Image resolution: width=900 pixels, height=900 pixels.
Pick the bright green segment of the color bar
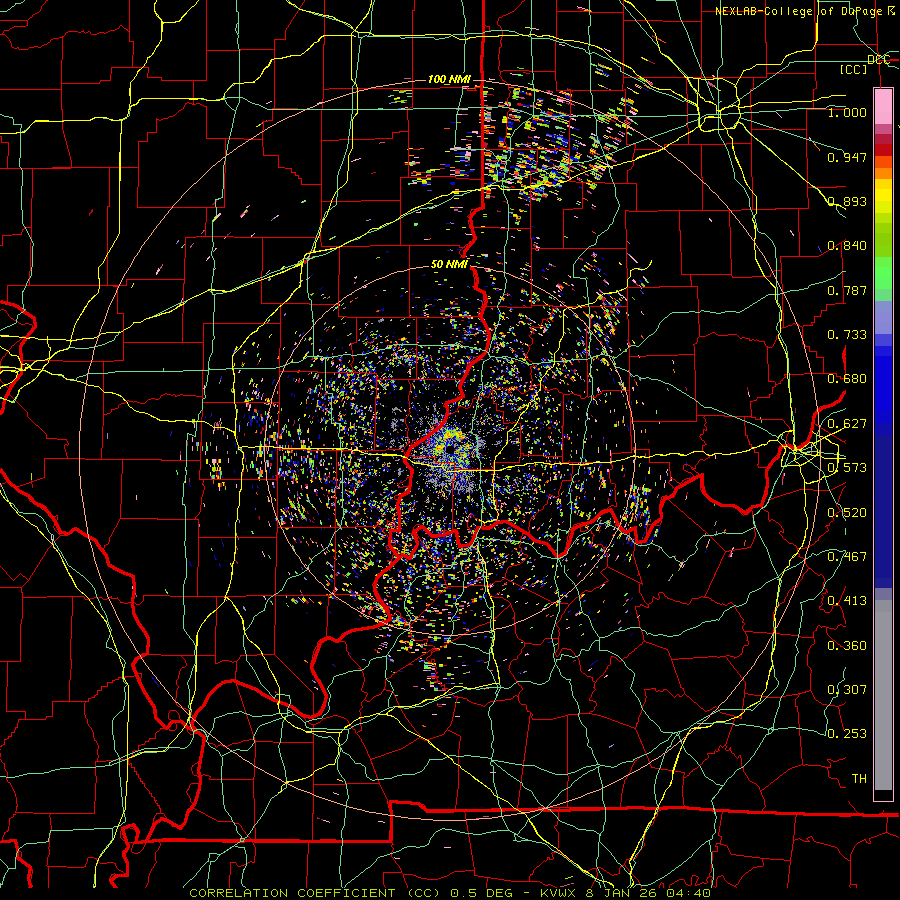[883, 273]
